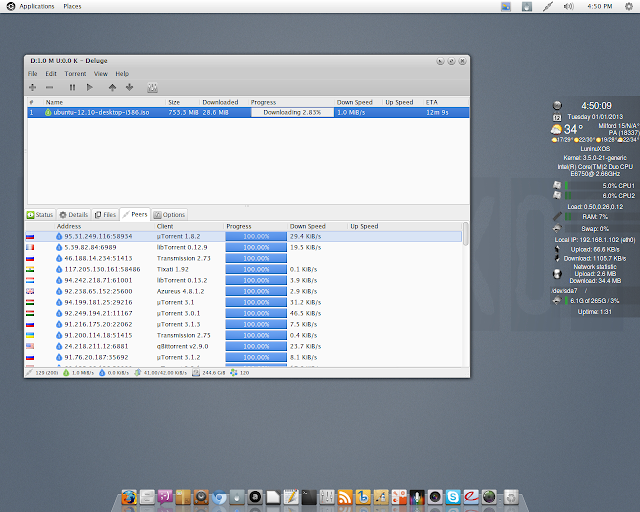Screen dimensions: 640x512
Task: Sort peers by Address column header
Action: [104, 226]
